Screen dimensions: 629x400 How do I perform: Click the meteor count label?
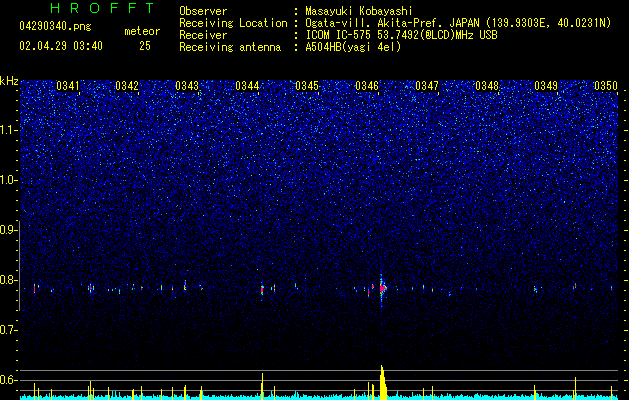[x=142, y=31]
